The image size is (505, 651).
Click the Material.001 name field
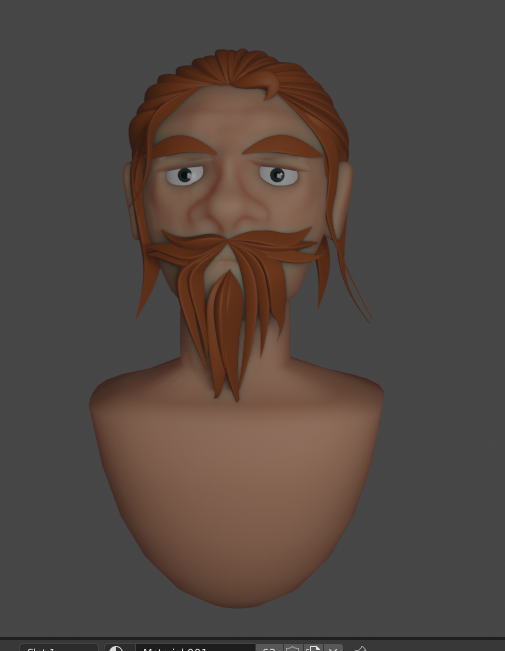(x=195, y=648)
